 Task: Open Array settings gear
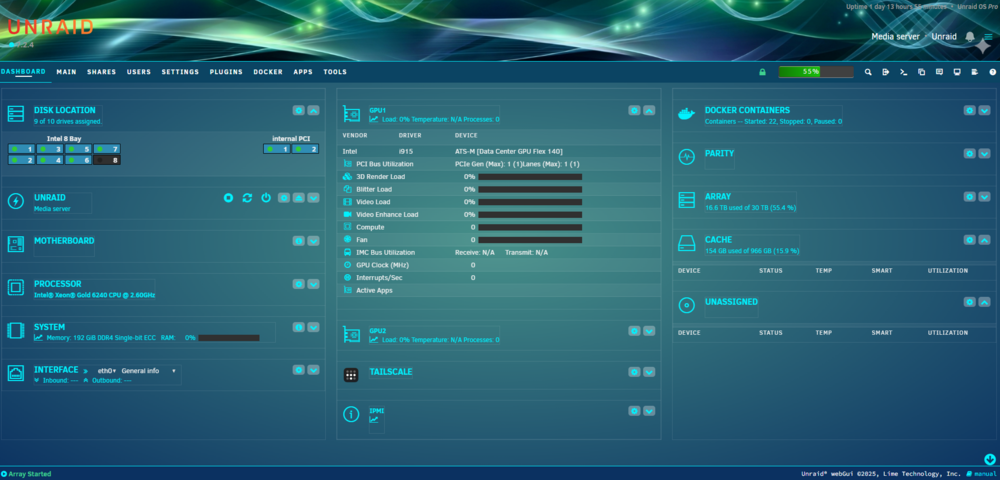point(969,197)
